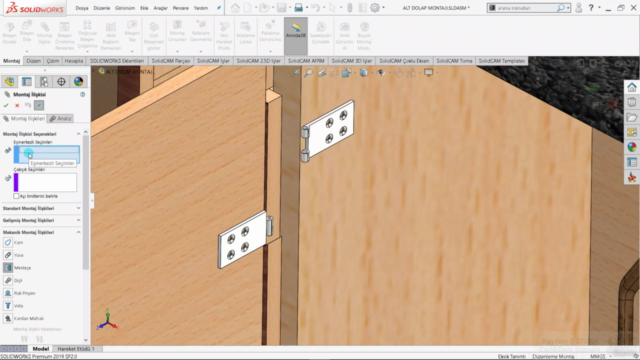This screenshot has width=640, height=360.
Task: Click the Bileşen Ekle ribbon command
Action: click(x=27, y=31)
